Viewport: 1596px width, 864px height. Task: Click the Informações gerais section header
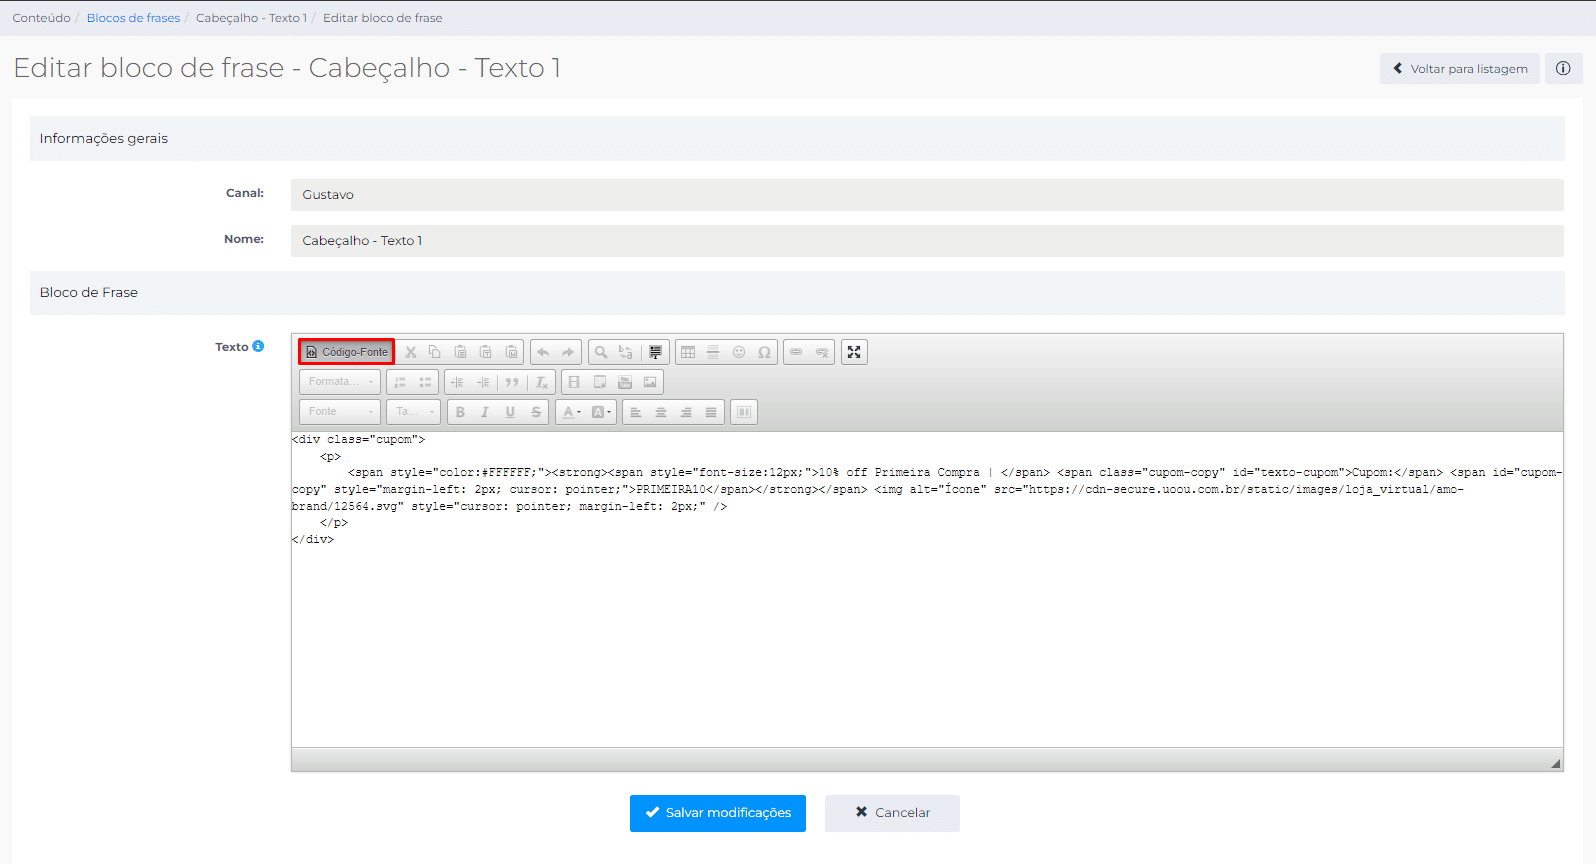point(797,139)
